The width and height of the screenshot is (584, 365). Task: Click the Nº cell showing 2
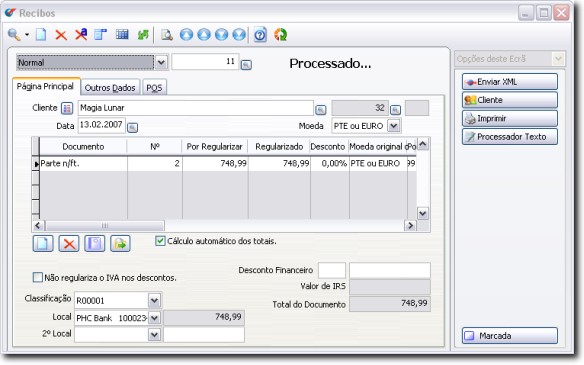pos(155,164)
